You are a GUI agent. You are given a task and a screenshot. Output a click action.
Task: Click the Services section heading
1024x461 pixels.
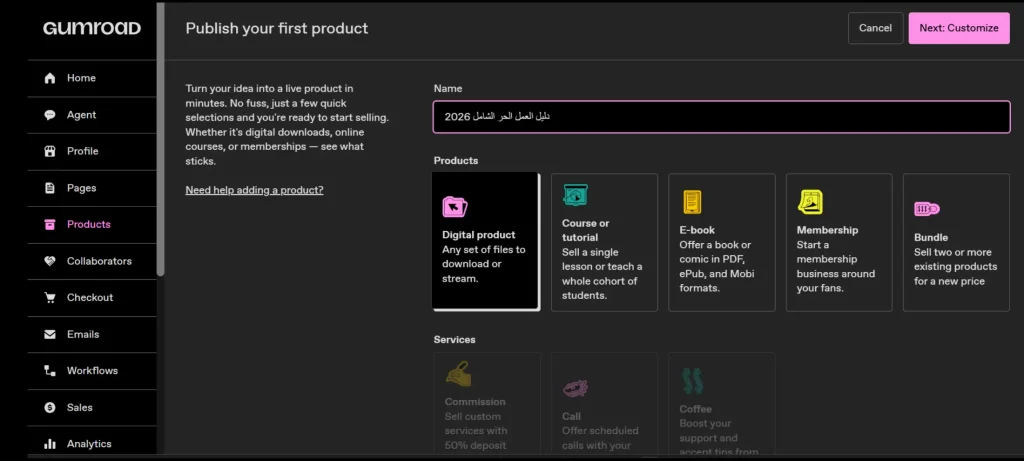click(455, 340)
